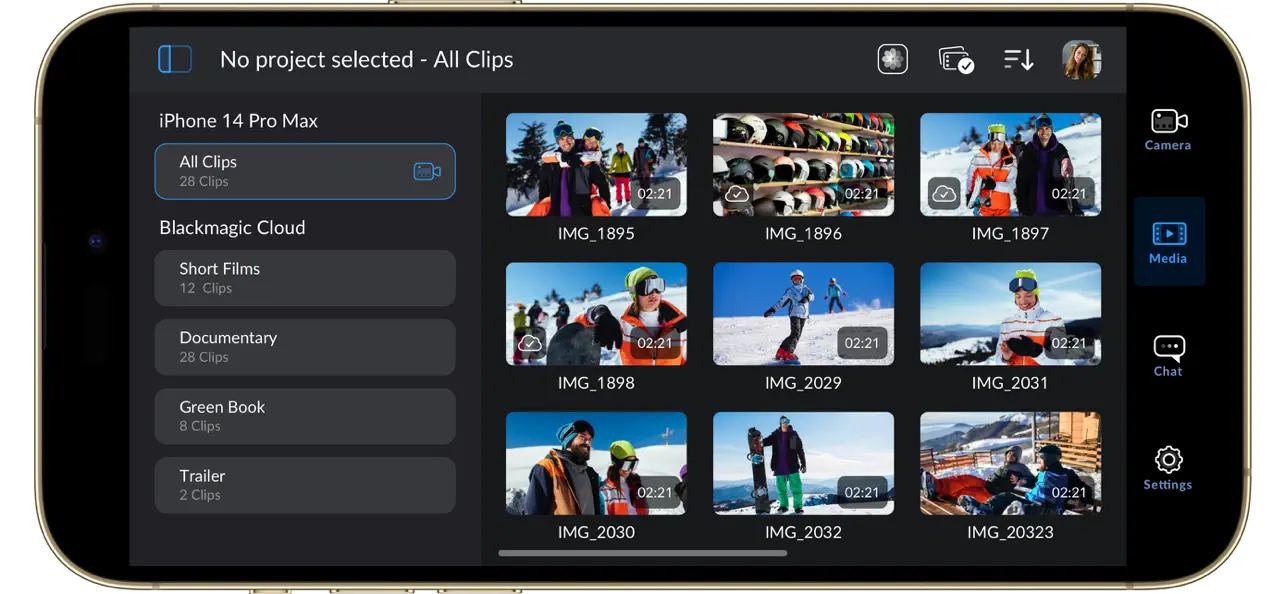Screen dimensions: 1285x594
Task: Switch to the Media tab
Action: pyautogui.click(x=1168, y=243)
